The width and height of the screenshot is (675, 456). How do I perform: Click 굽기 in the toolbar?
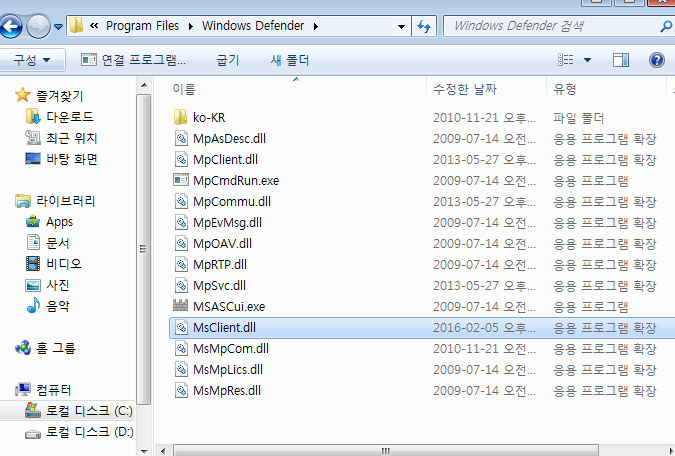(x=227, y=60)
